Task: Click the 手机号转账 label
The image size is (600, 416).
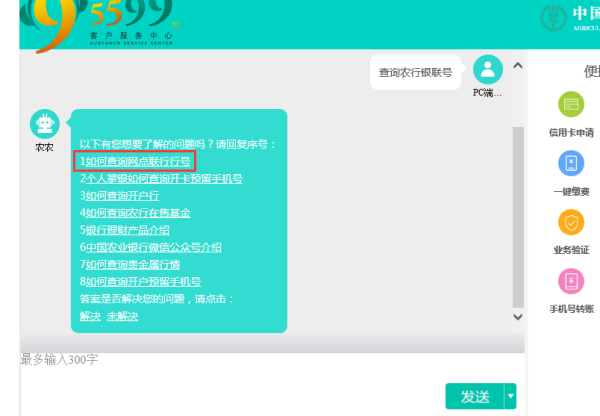Action: (x=571, y=309)
